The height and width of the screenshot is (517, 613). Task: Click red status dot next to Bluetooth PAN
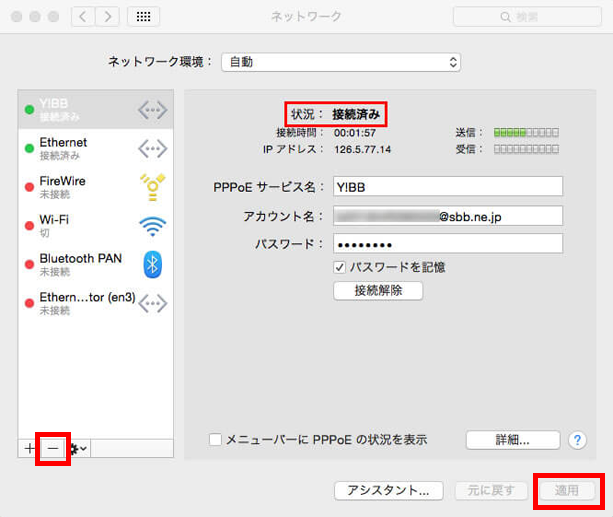29,264
